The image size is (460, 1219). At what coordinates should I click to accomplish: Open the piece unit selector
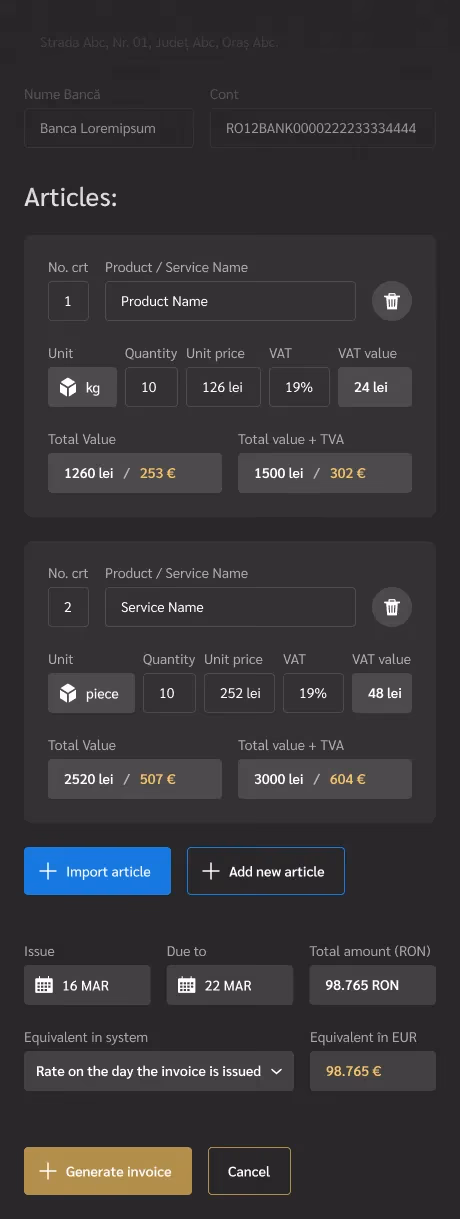pos(91,693)
